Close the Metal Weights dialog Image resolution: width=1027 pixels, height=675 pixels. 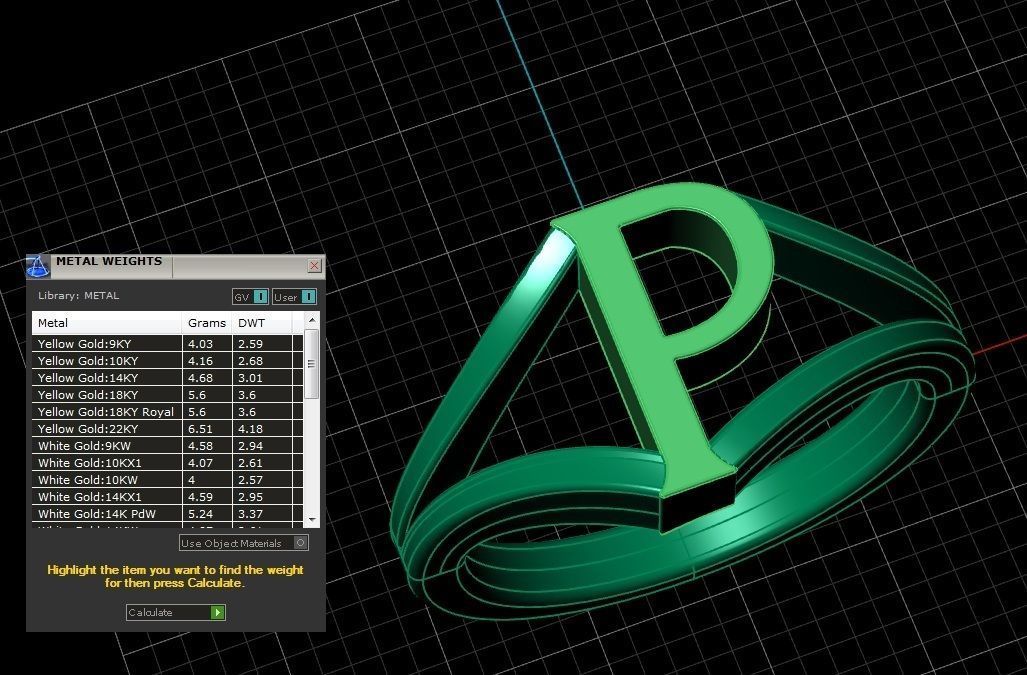[314, 265]
